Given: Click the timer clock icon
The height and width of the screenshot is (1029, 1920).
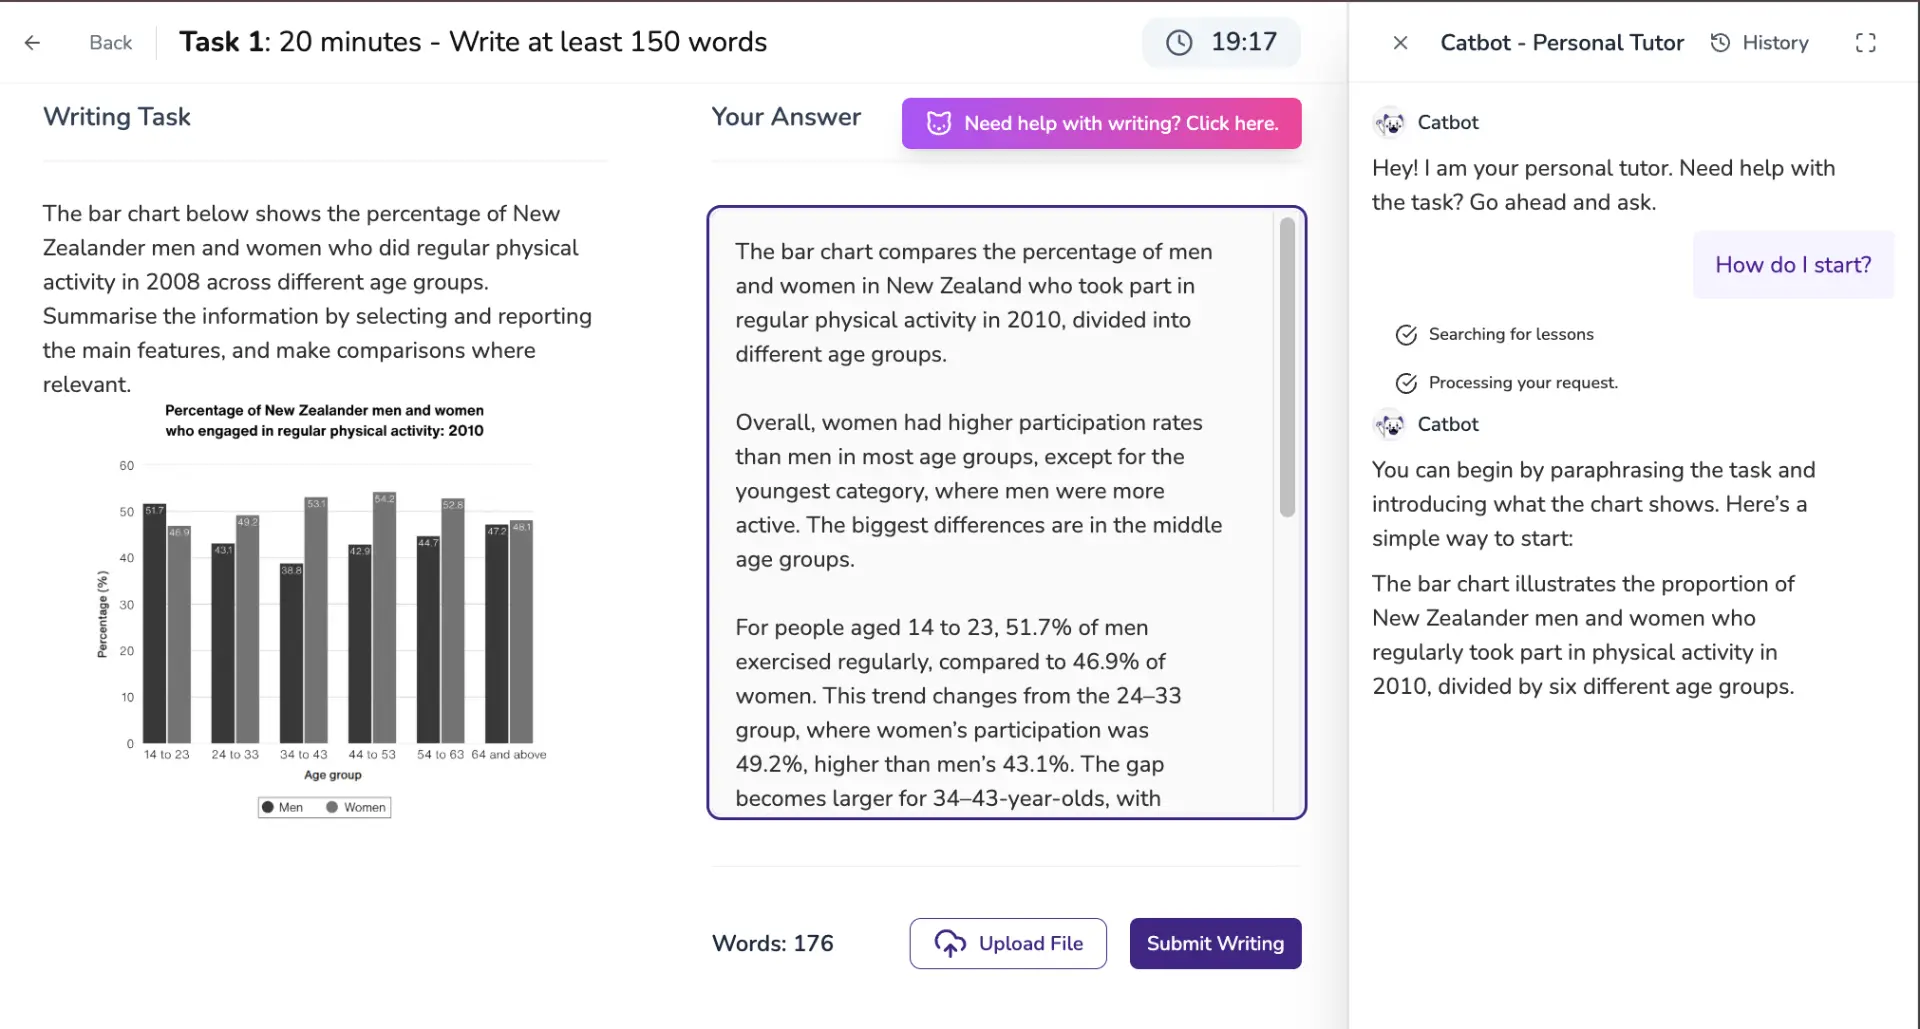Looking at the screenshot, I should coord(1179,42).
